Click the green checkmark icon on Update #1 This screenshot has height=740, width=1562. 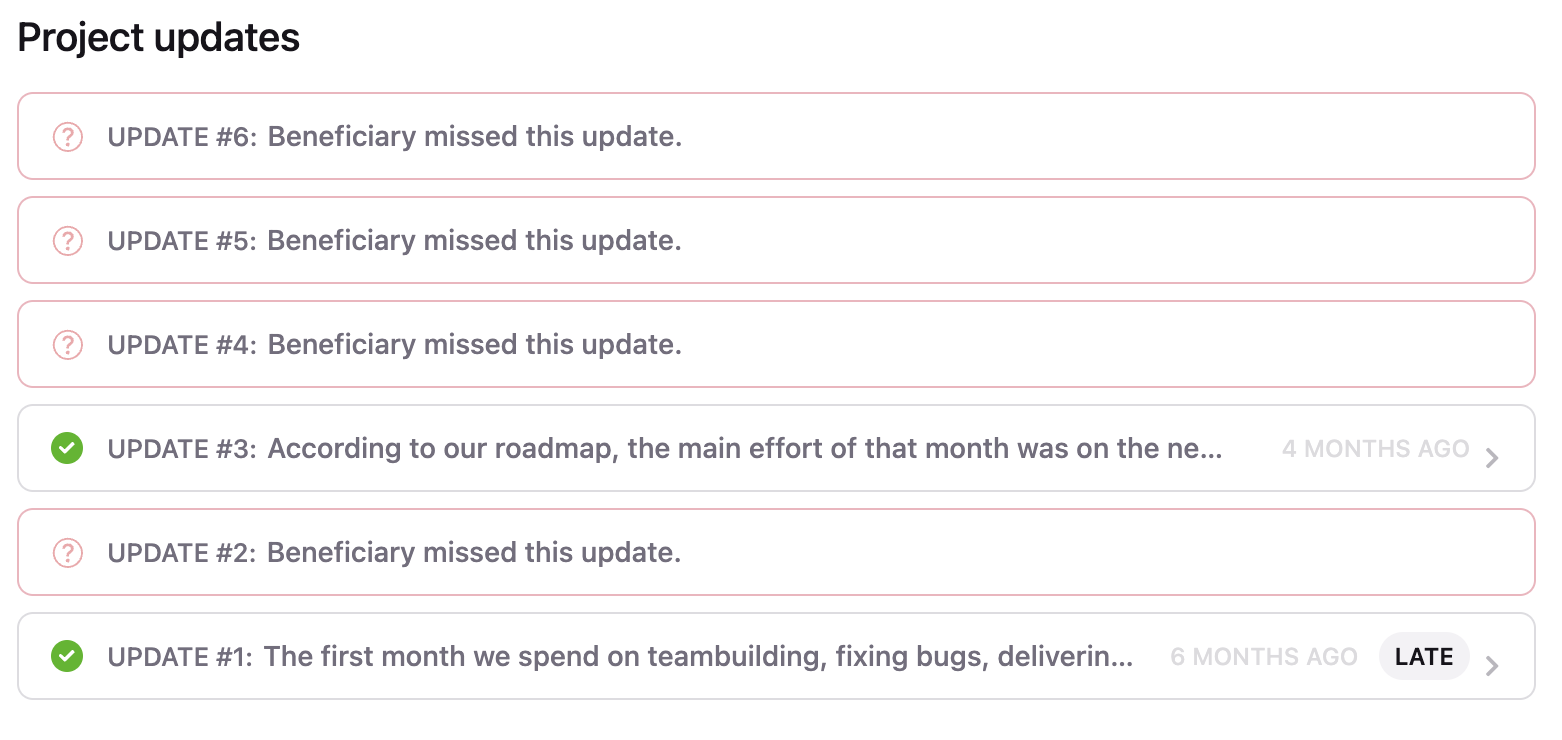pyautogui.click(x=67, y=656)
